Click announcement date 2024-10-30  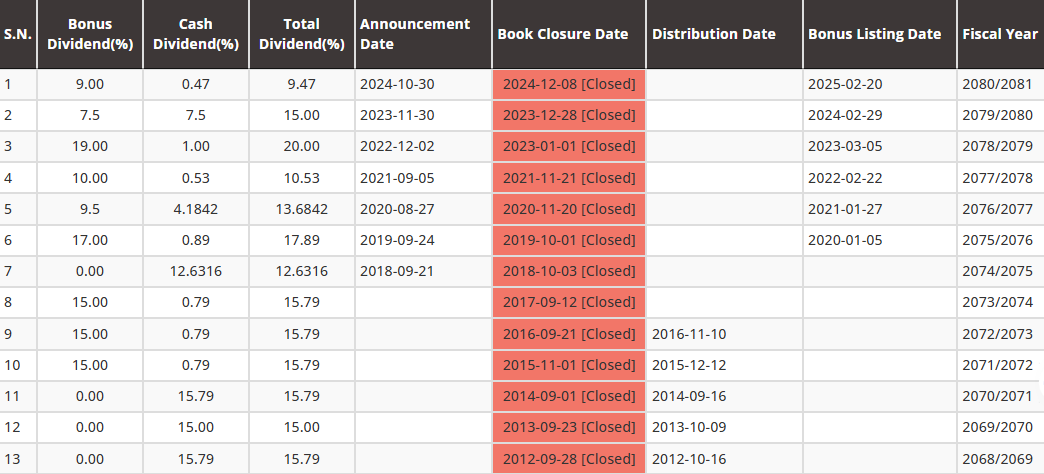pyautogui.click(x=397, y=84)
